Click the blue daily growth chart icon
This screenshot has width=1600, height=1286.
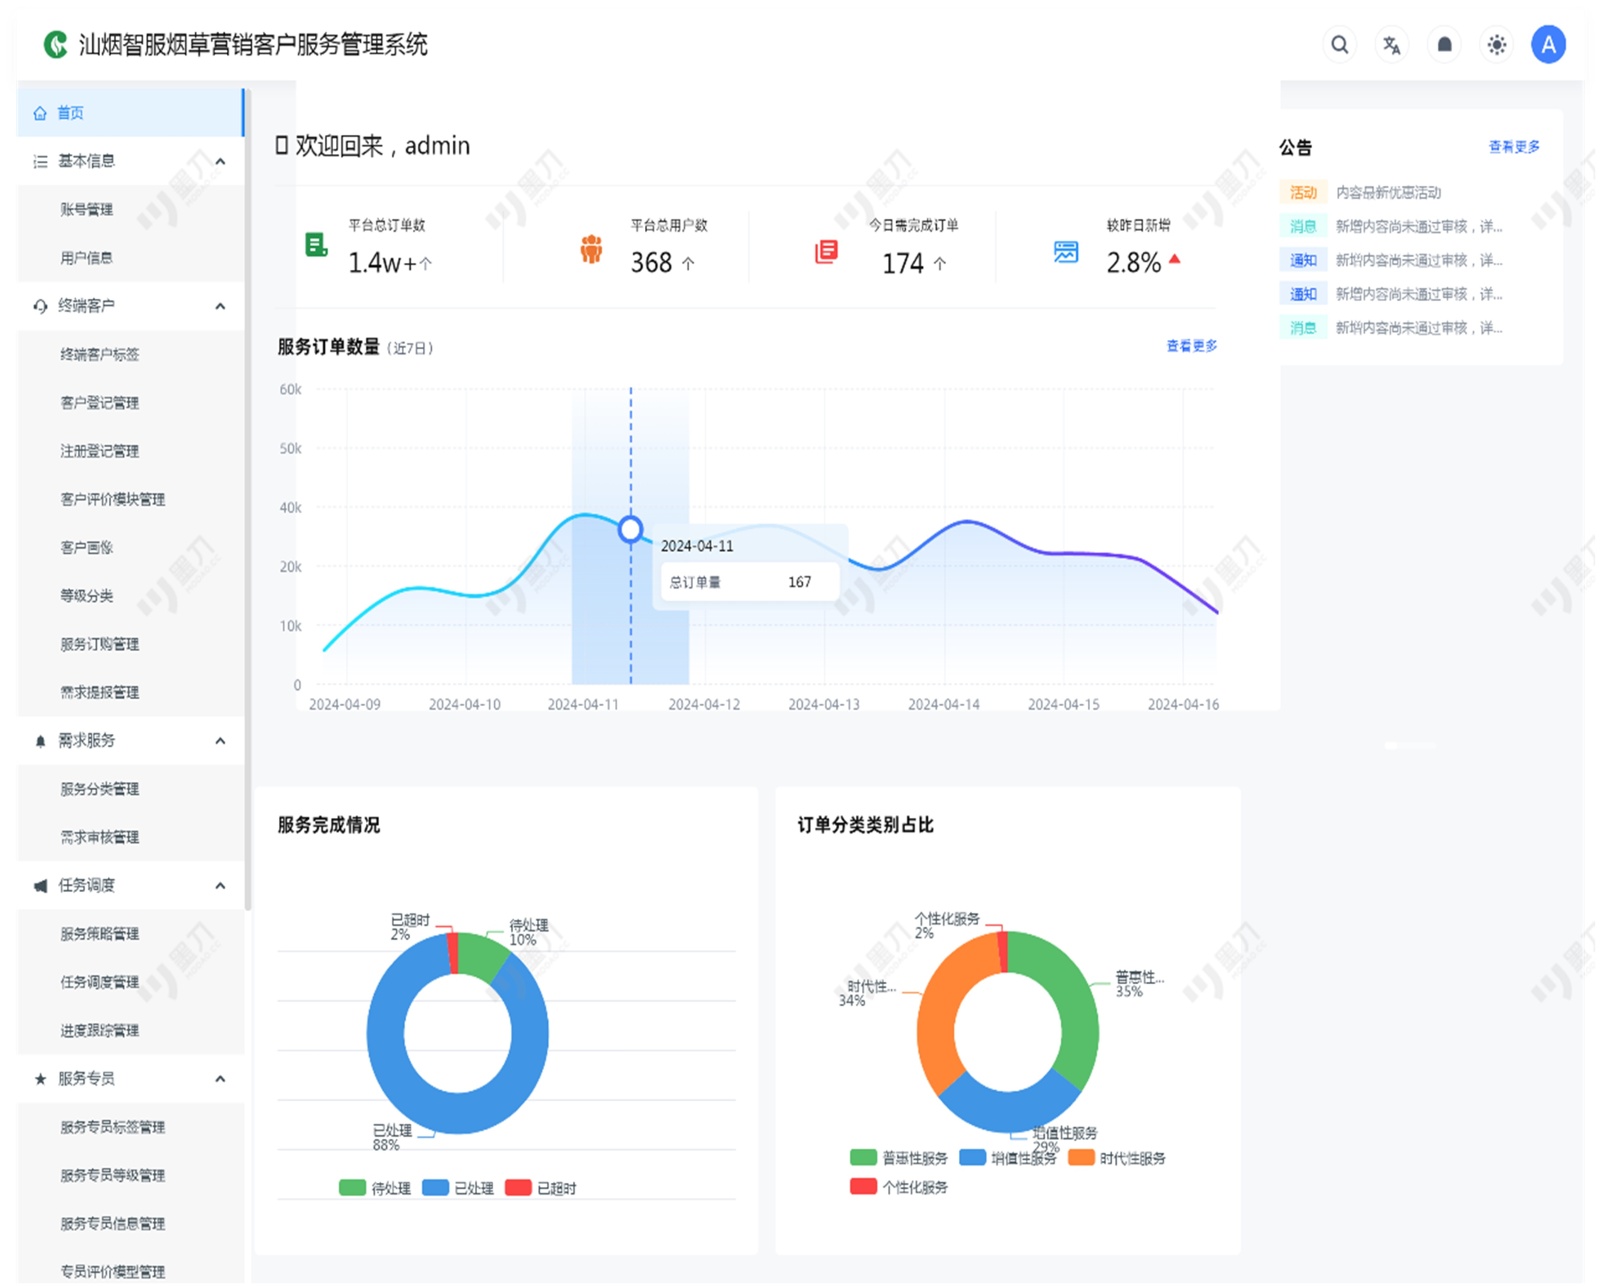1066,251
